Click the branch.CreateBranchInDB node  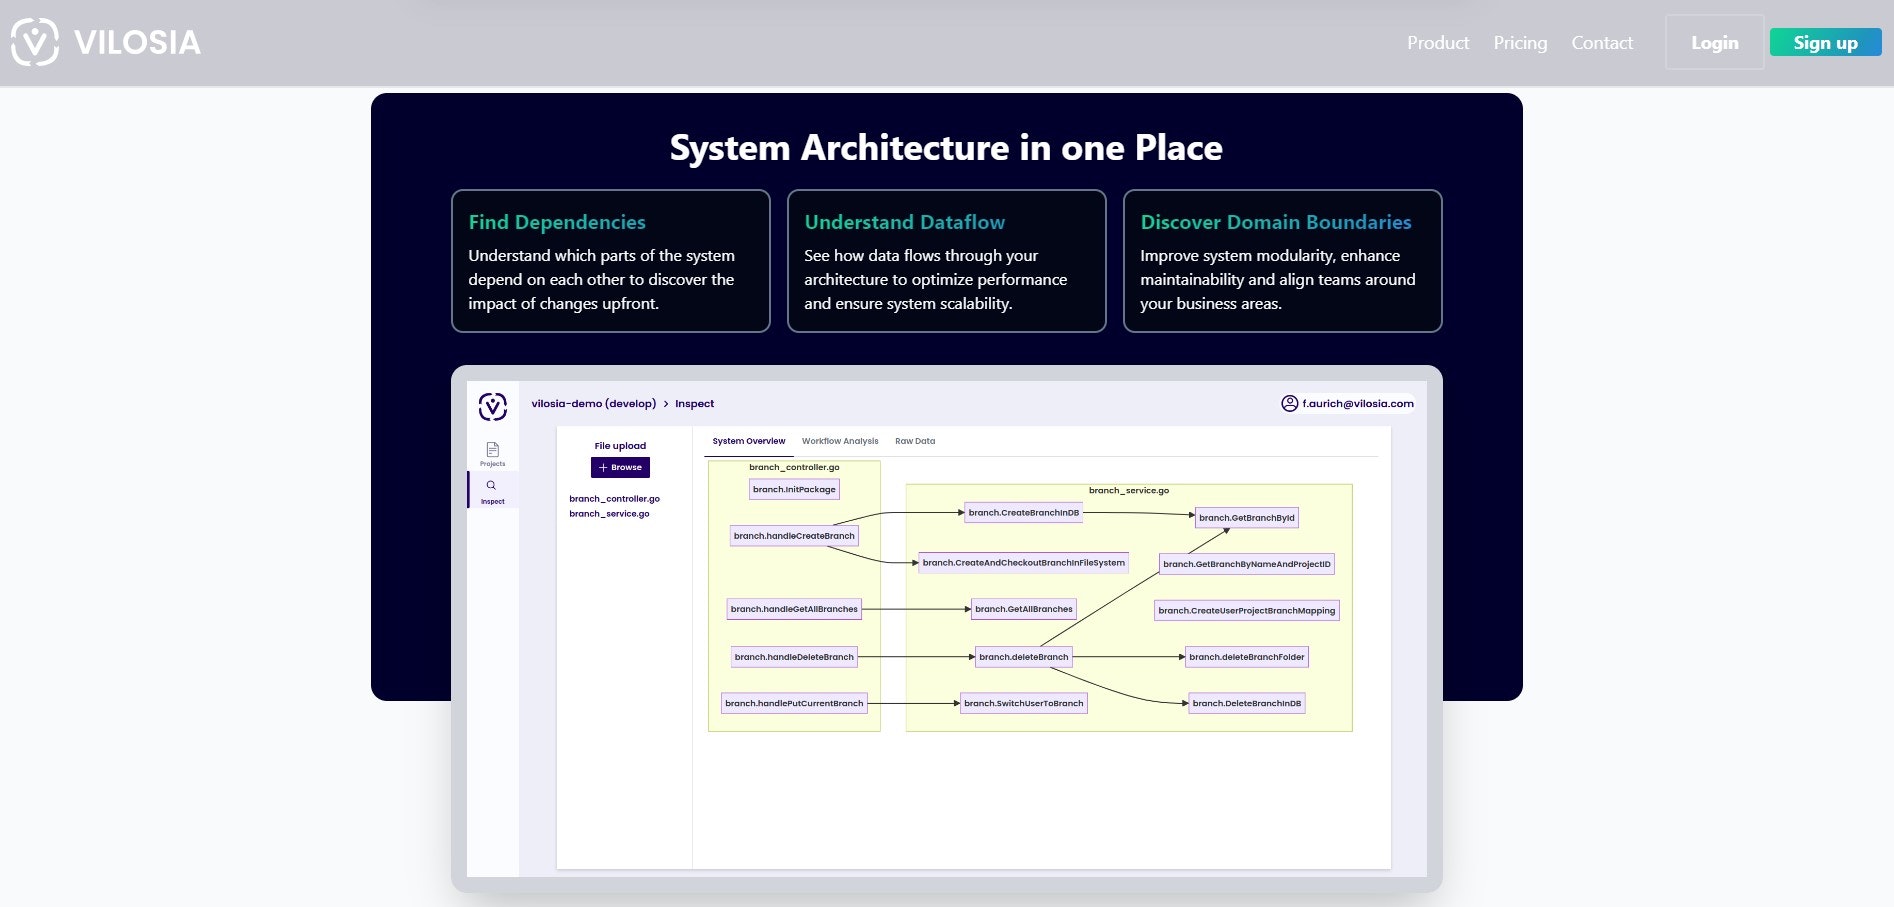(1024, 513)
